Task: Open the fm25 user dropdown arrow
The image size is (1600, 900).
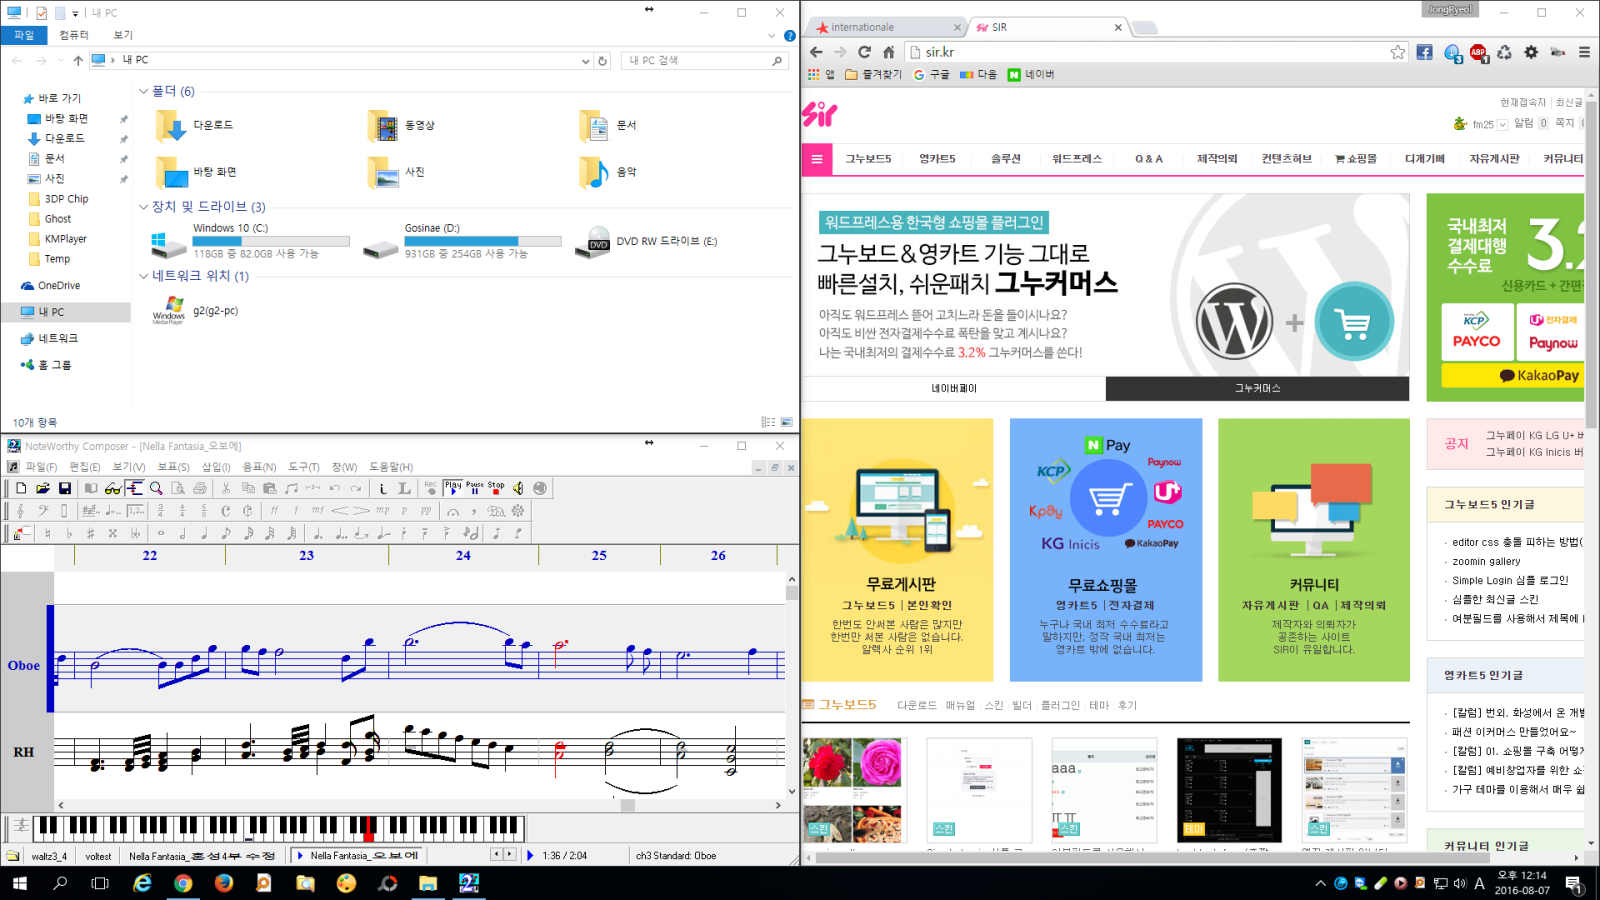Action: pos(1502,125)
